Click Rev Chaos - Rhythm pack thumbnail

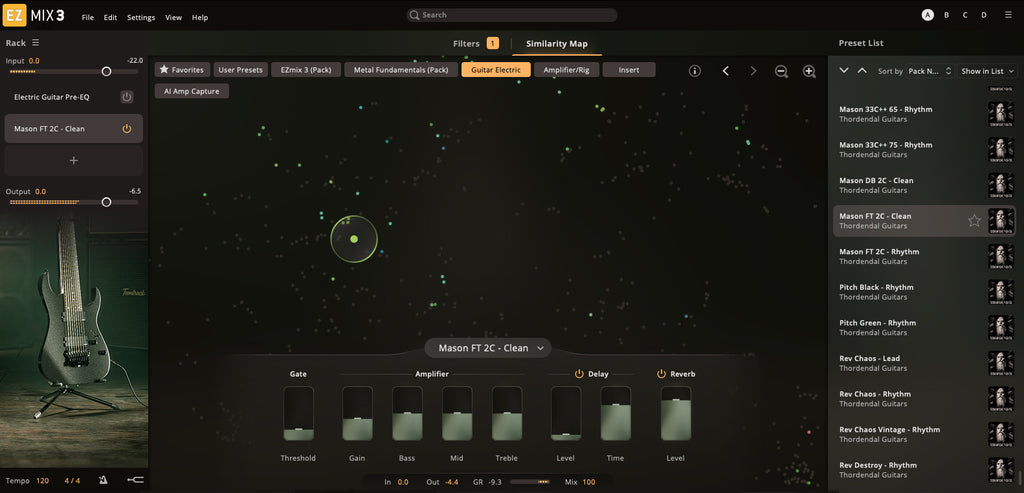(1000, 399)
